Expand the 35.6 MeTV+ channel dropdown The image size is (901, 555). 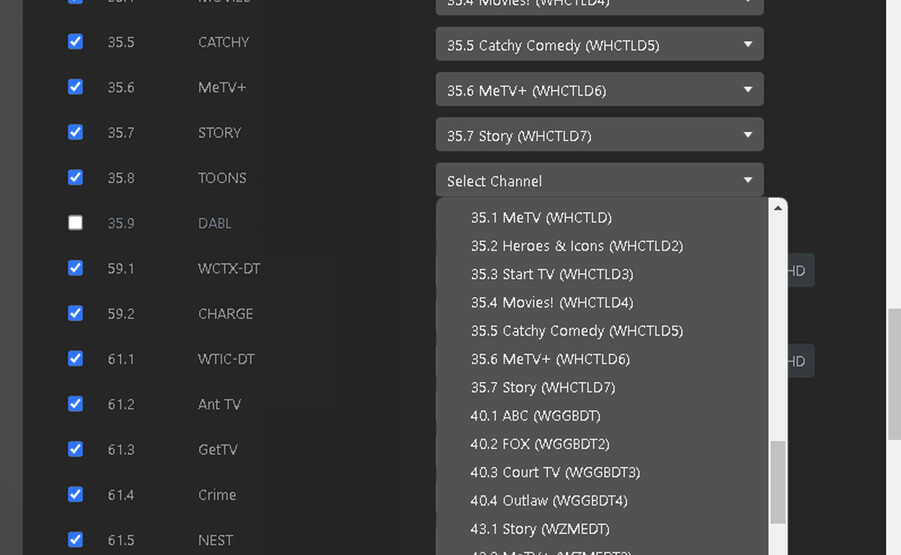(x=599, y=90)
